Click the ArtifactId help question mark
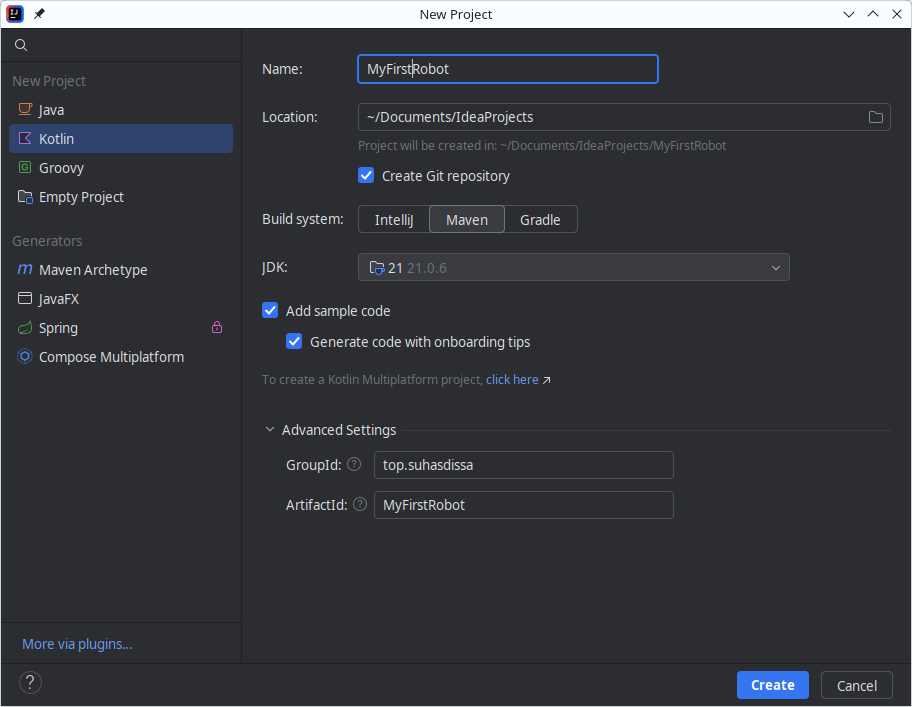 [x=360, y=504]
